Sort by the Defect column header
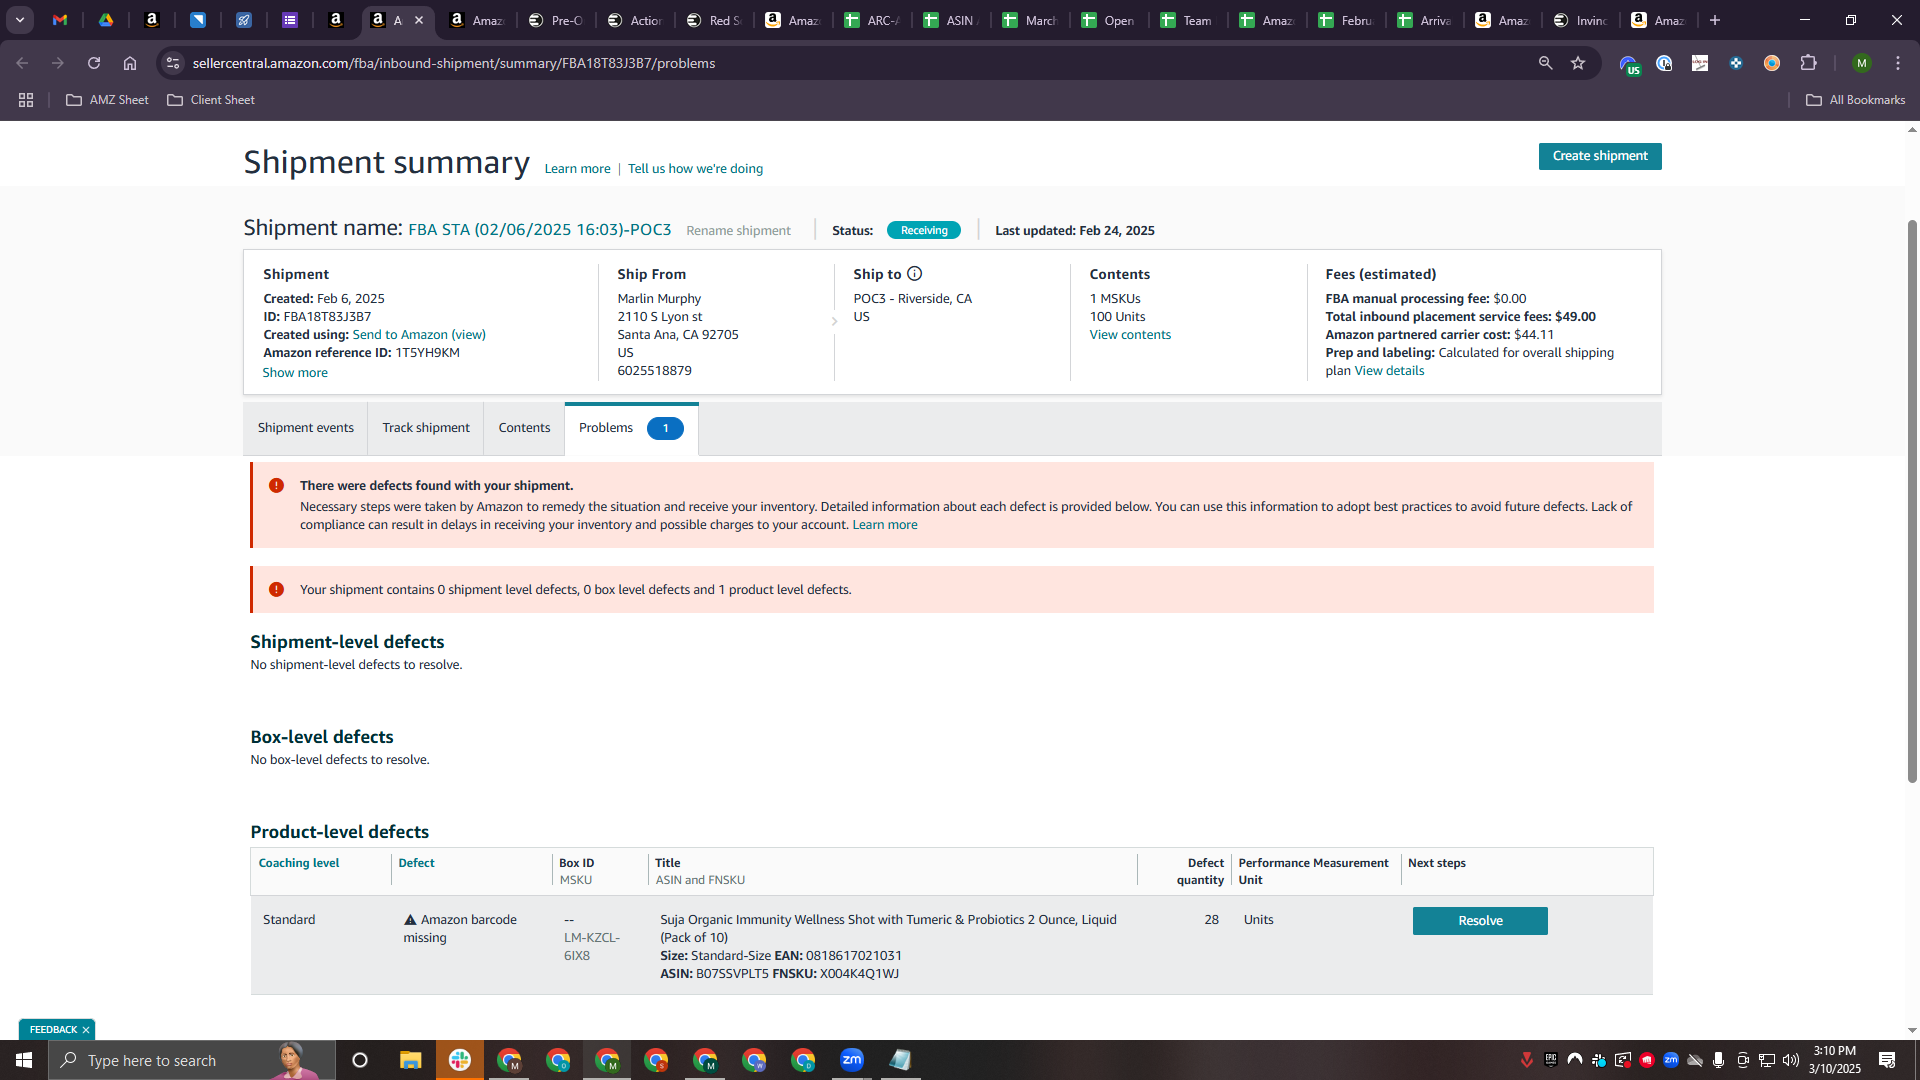The width and height of the screenshot is (1920, 1080). 416,863
